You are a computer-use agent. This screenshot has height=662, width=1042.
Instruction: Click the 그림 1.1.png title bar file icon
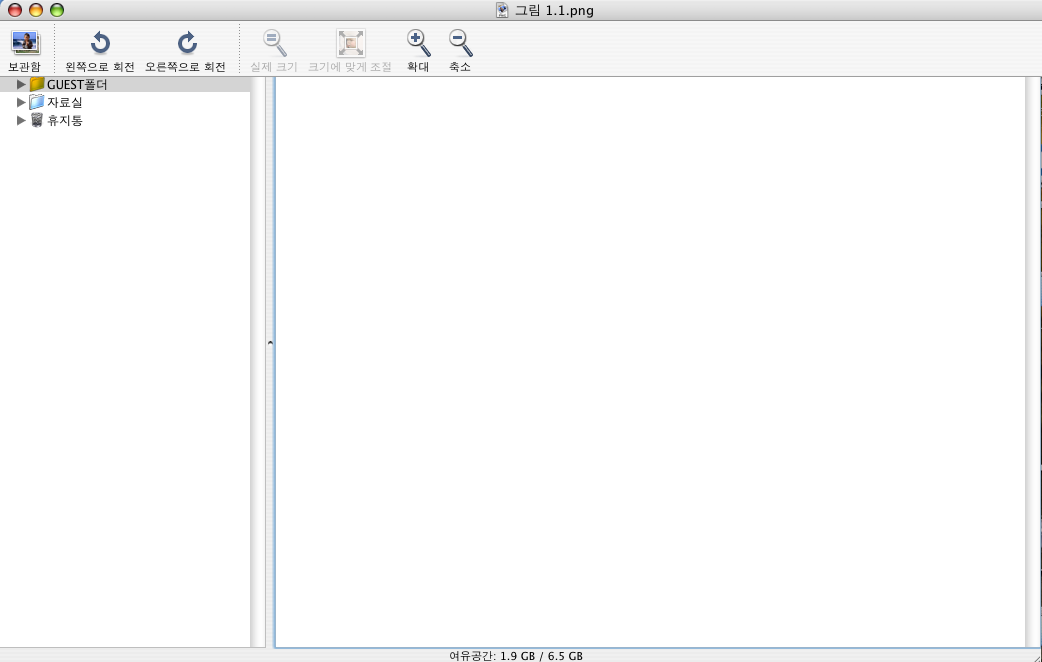(x=502, y=10)
